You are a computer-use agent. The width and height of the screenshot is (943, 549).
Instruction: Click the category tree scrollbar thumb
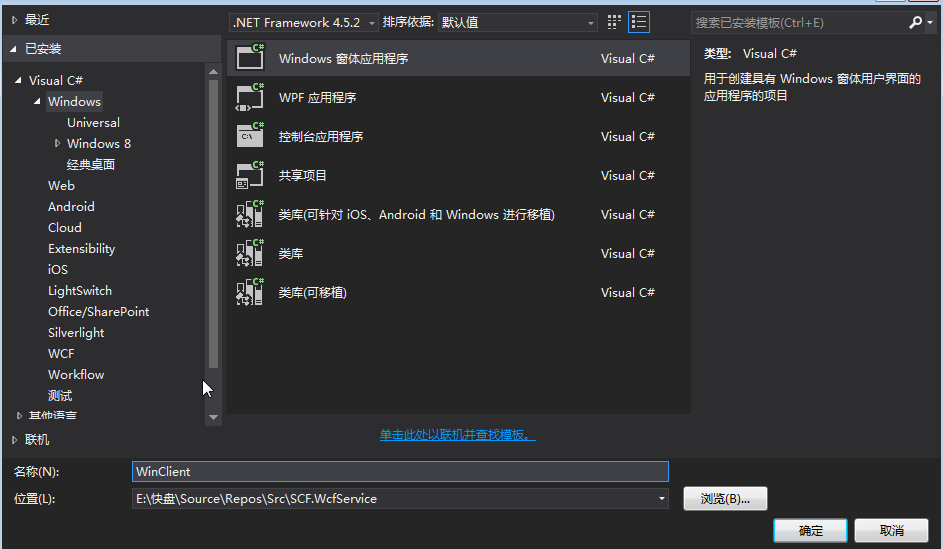(213, 223)
